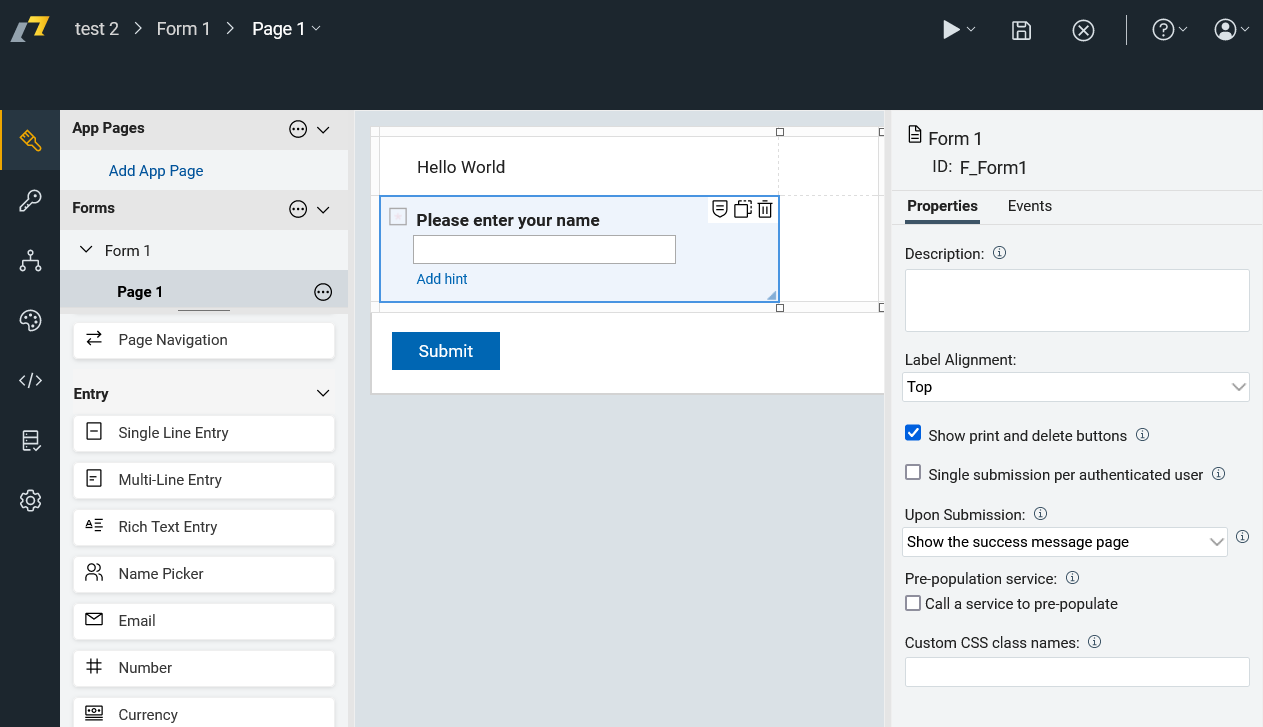Select the Properties tab

pyautogui.click(x=942, y=206)
